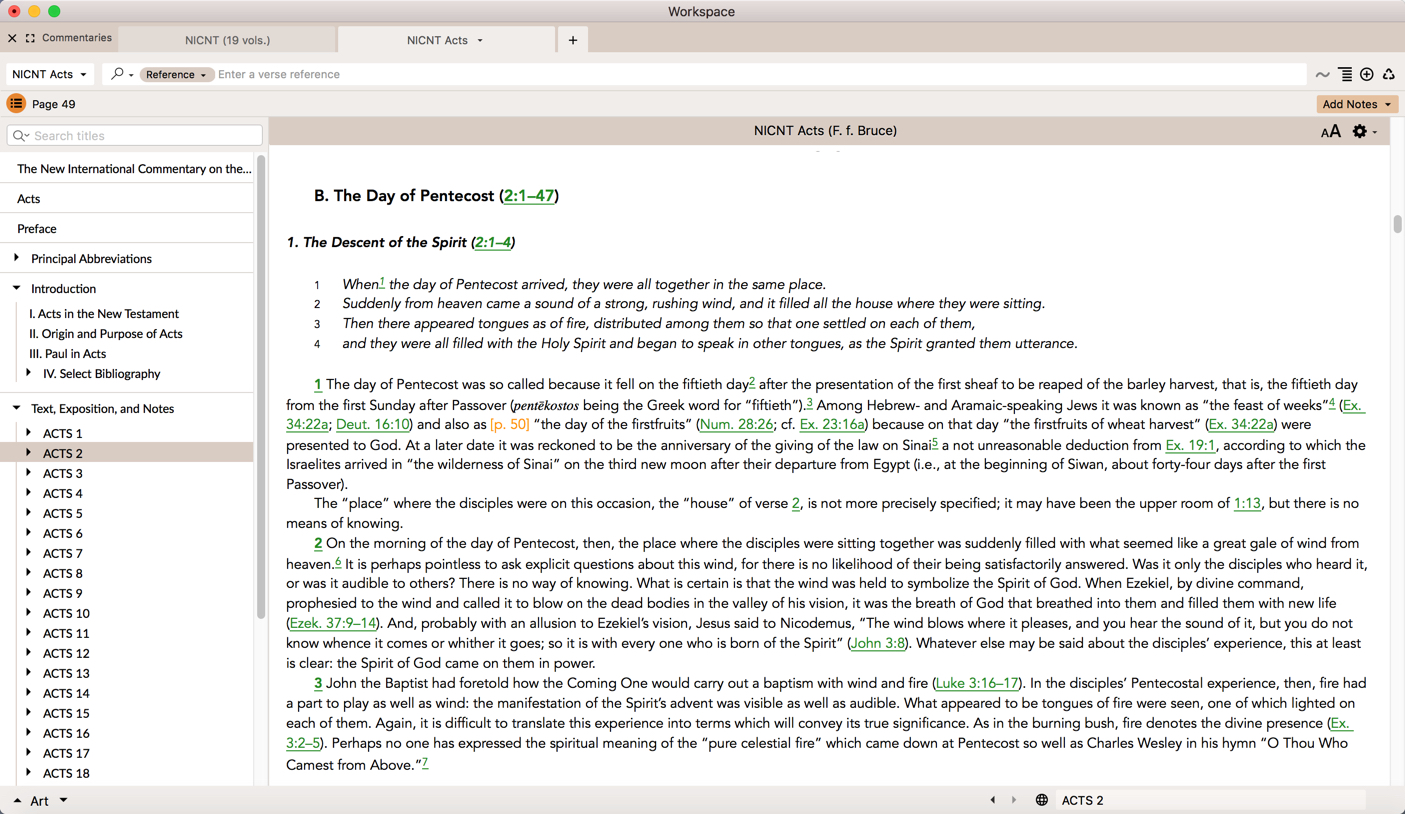Click the ACTS 2 location field at bottom

[x=1212, y=800]
